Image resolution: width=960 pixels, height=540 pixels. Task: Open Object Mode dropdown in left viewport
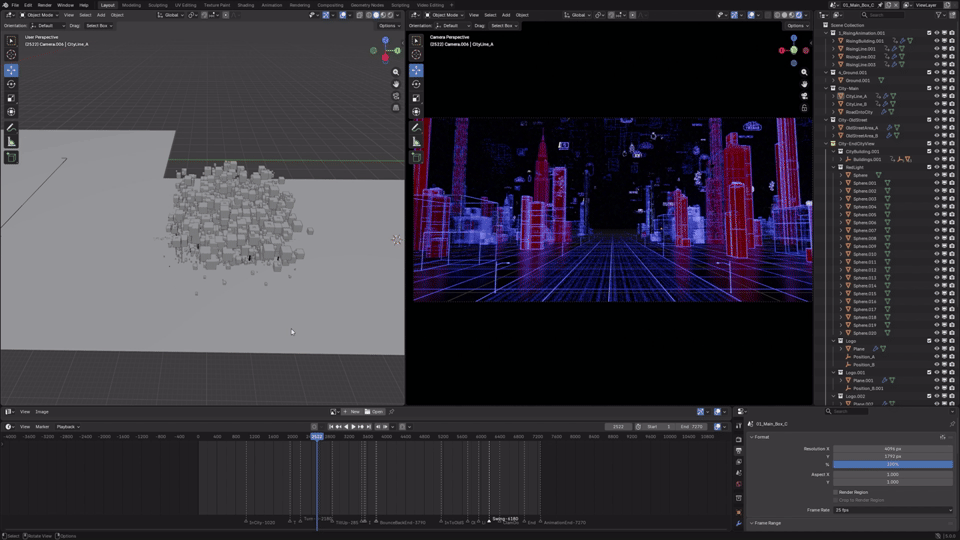(39, 15)
